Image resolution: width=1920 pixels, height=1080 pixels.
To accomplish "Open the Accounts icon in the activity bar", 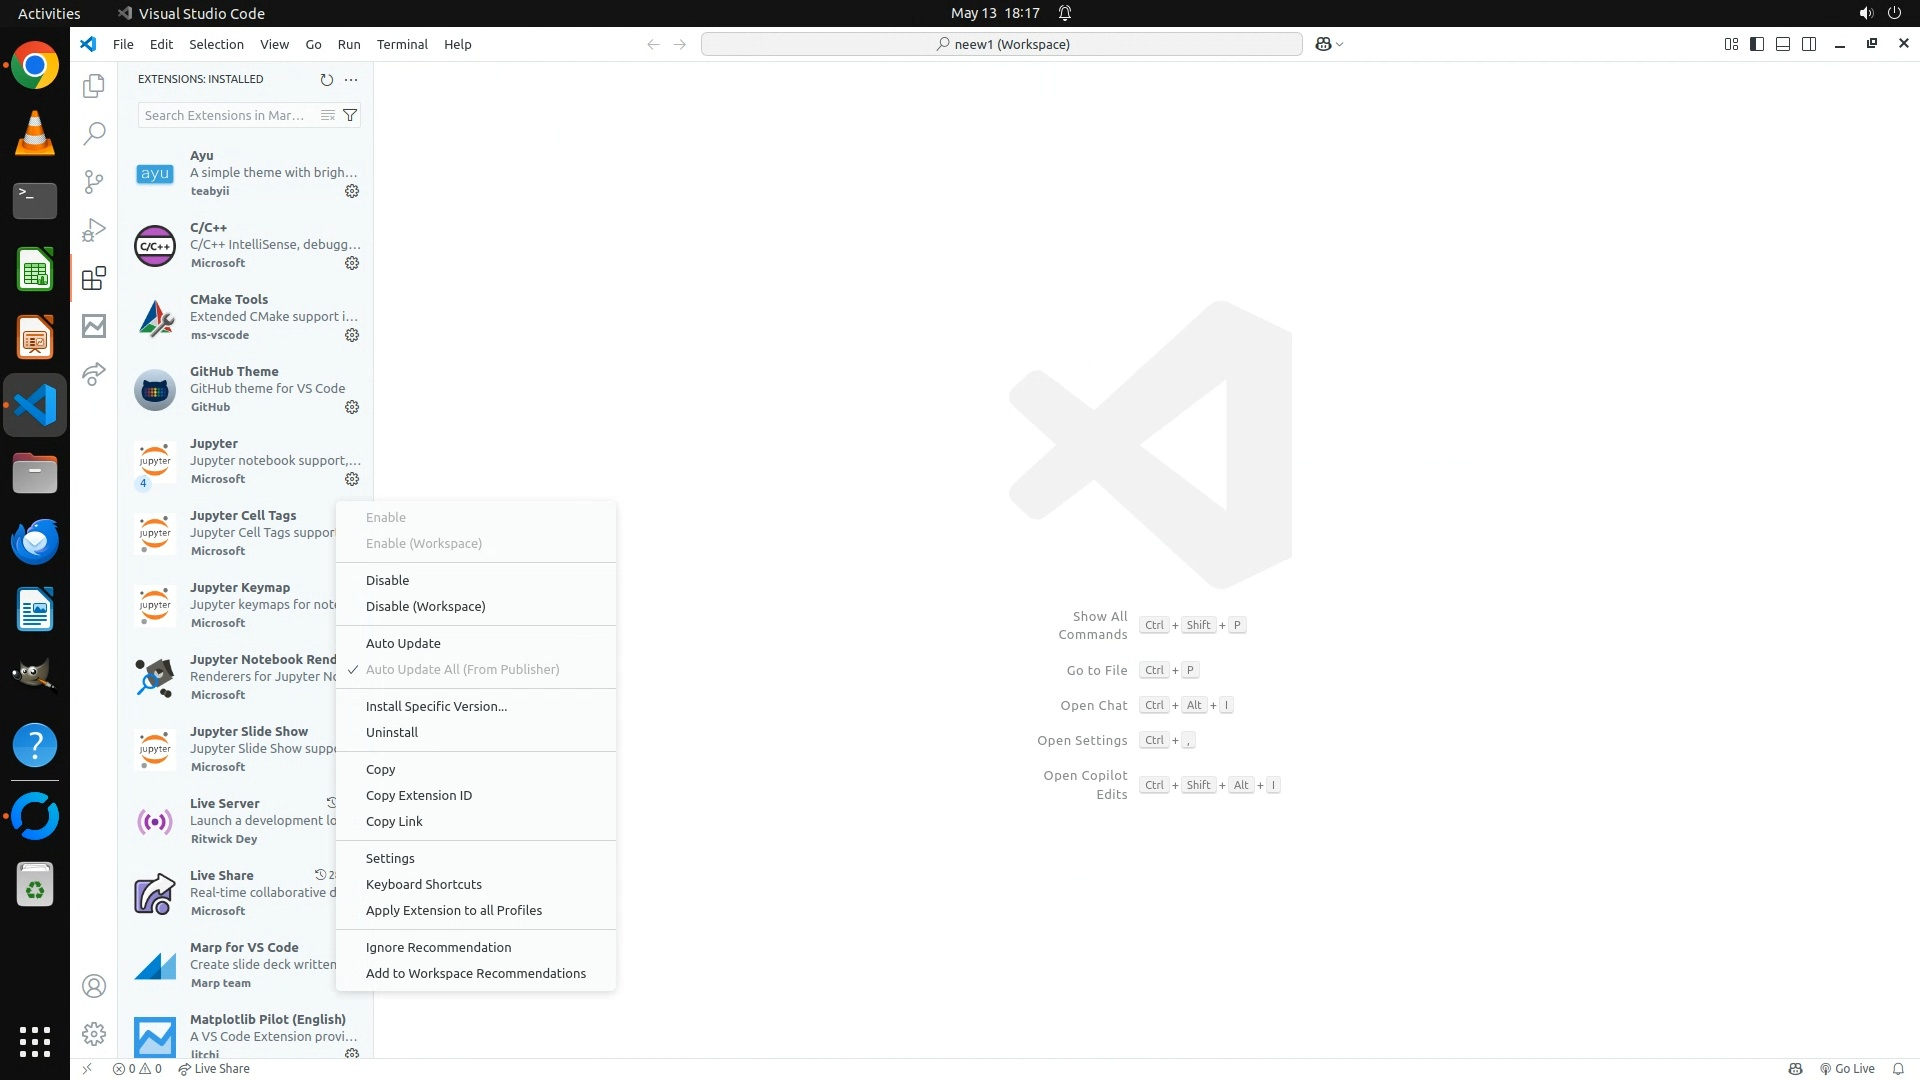I will click(x=94, y=986).
